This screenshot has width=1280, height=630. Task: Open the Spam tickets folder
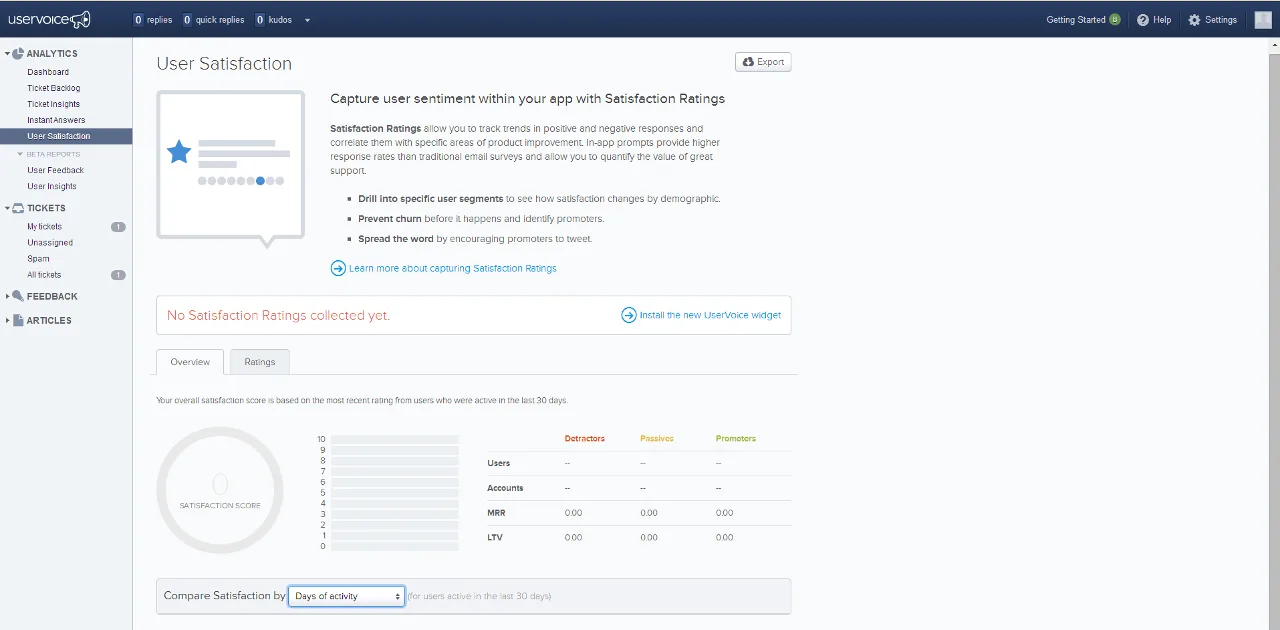pos(38,259)
